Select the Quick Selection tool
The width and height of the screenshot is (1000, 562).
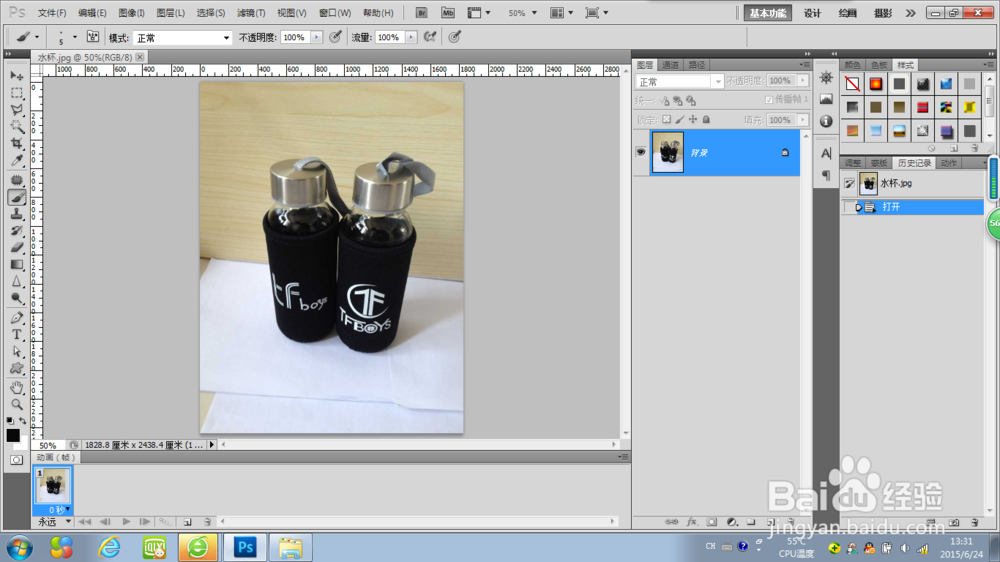pos(17,127)
